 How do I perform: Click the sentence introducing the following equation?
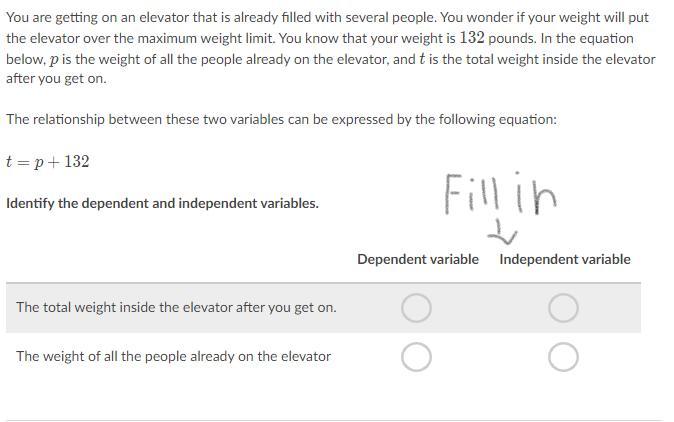pyautogui.click(x=282, y=119)
